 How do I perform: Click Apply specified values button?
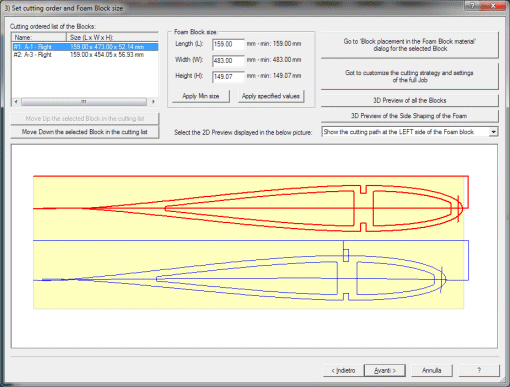271,96
